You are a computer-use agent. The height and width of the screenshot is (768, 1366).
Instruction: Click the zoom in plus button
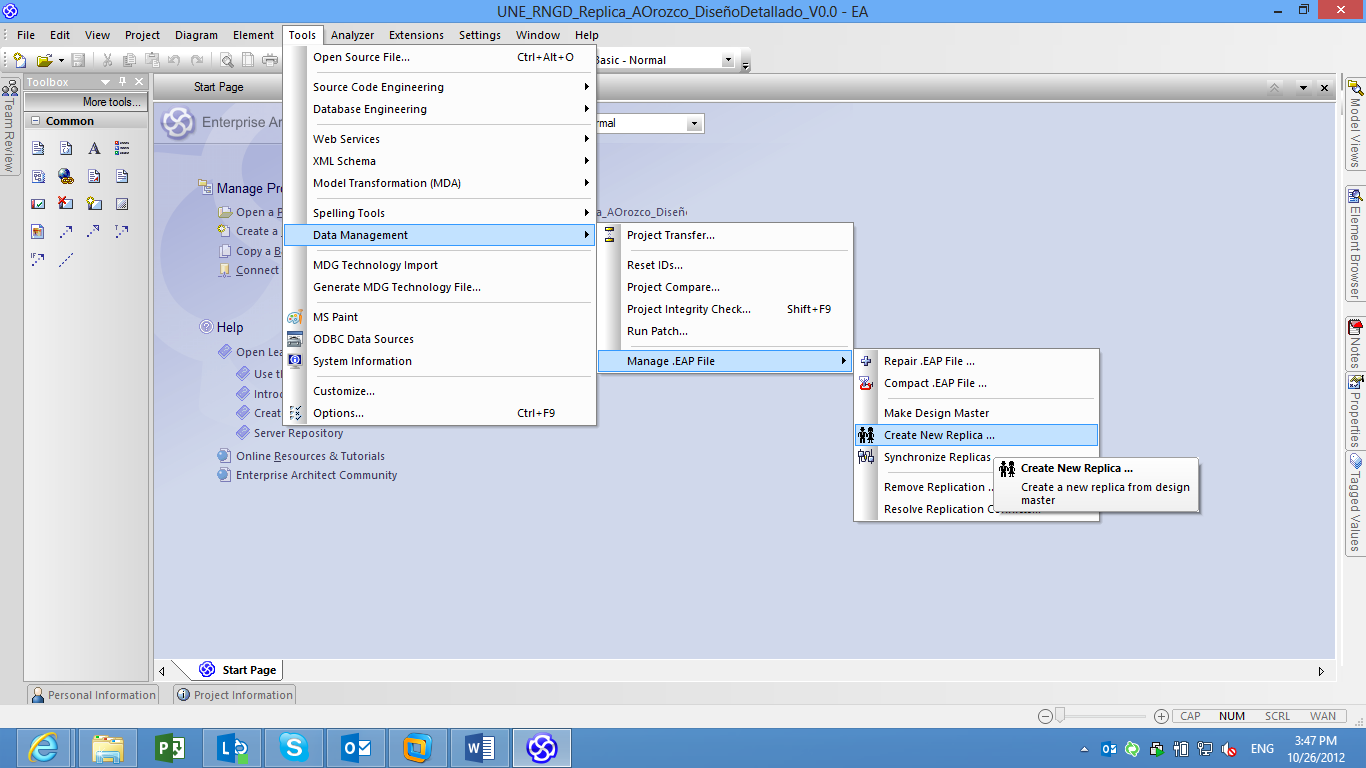[1161, 716]
